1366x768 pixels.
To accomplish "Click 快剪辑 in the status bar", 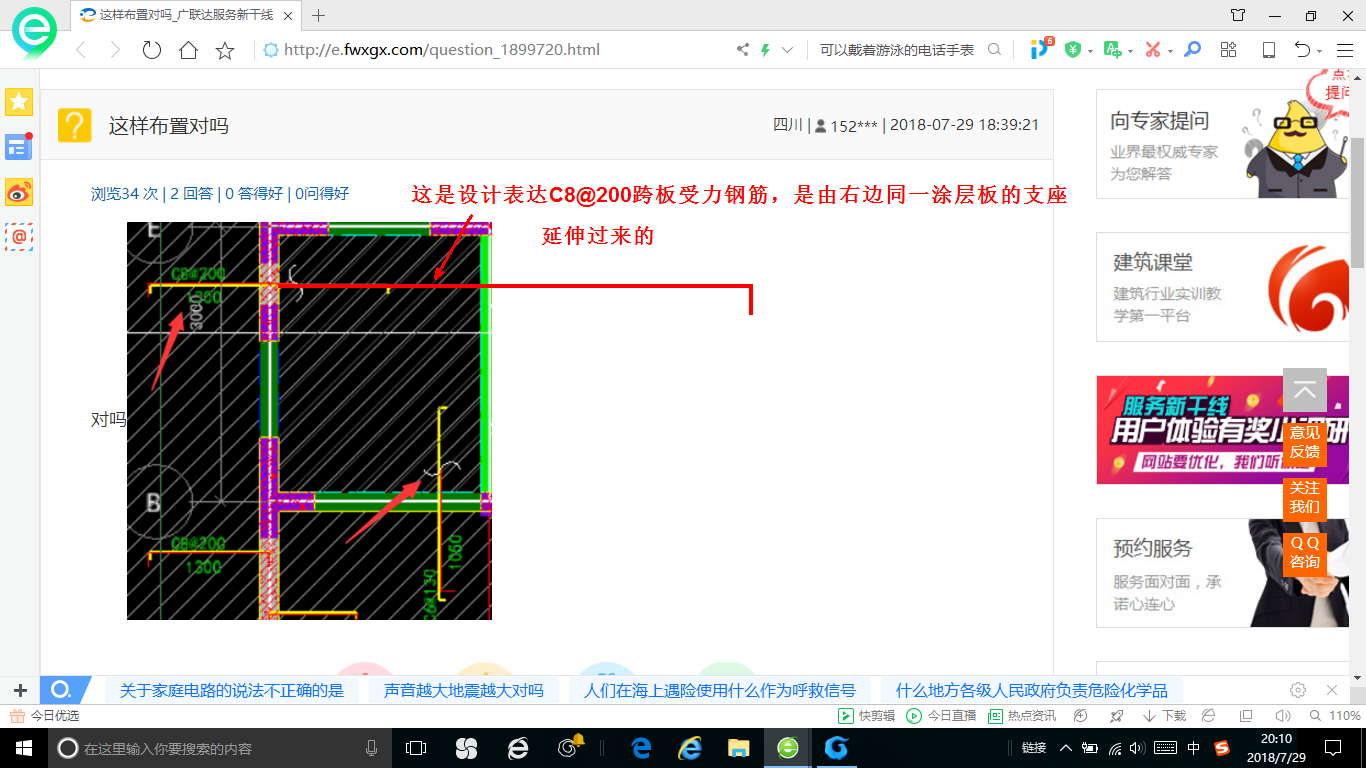I will [x=866, y=716].
